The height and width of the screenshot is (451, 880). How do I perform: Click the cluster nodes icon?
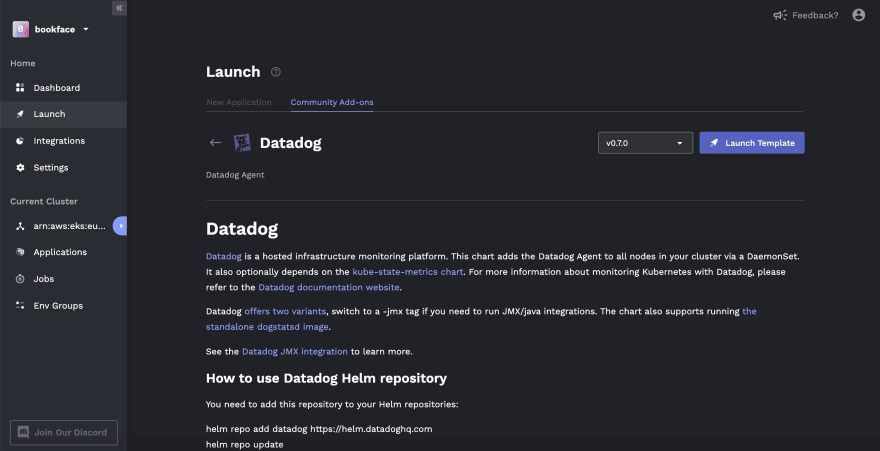(20, 226)
